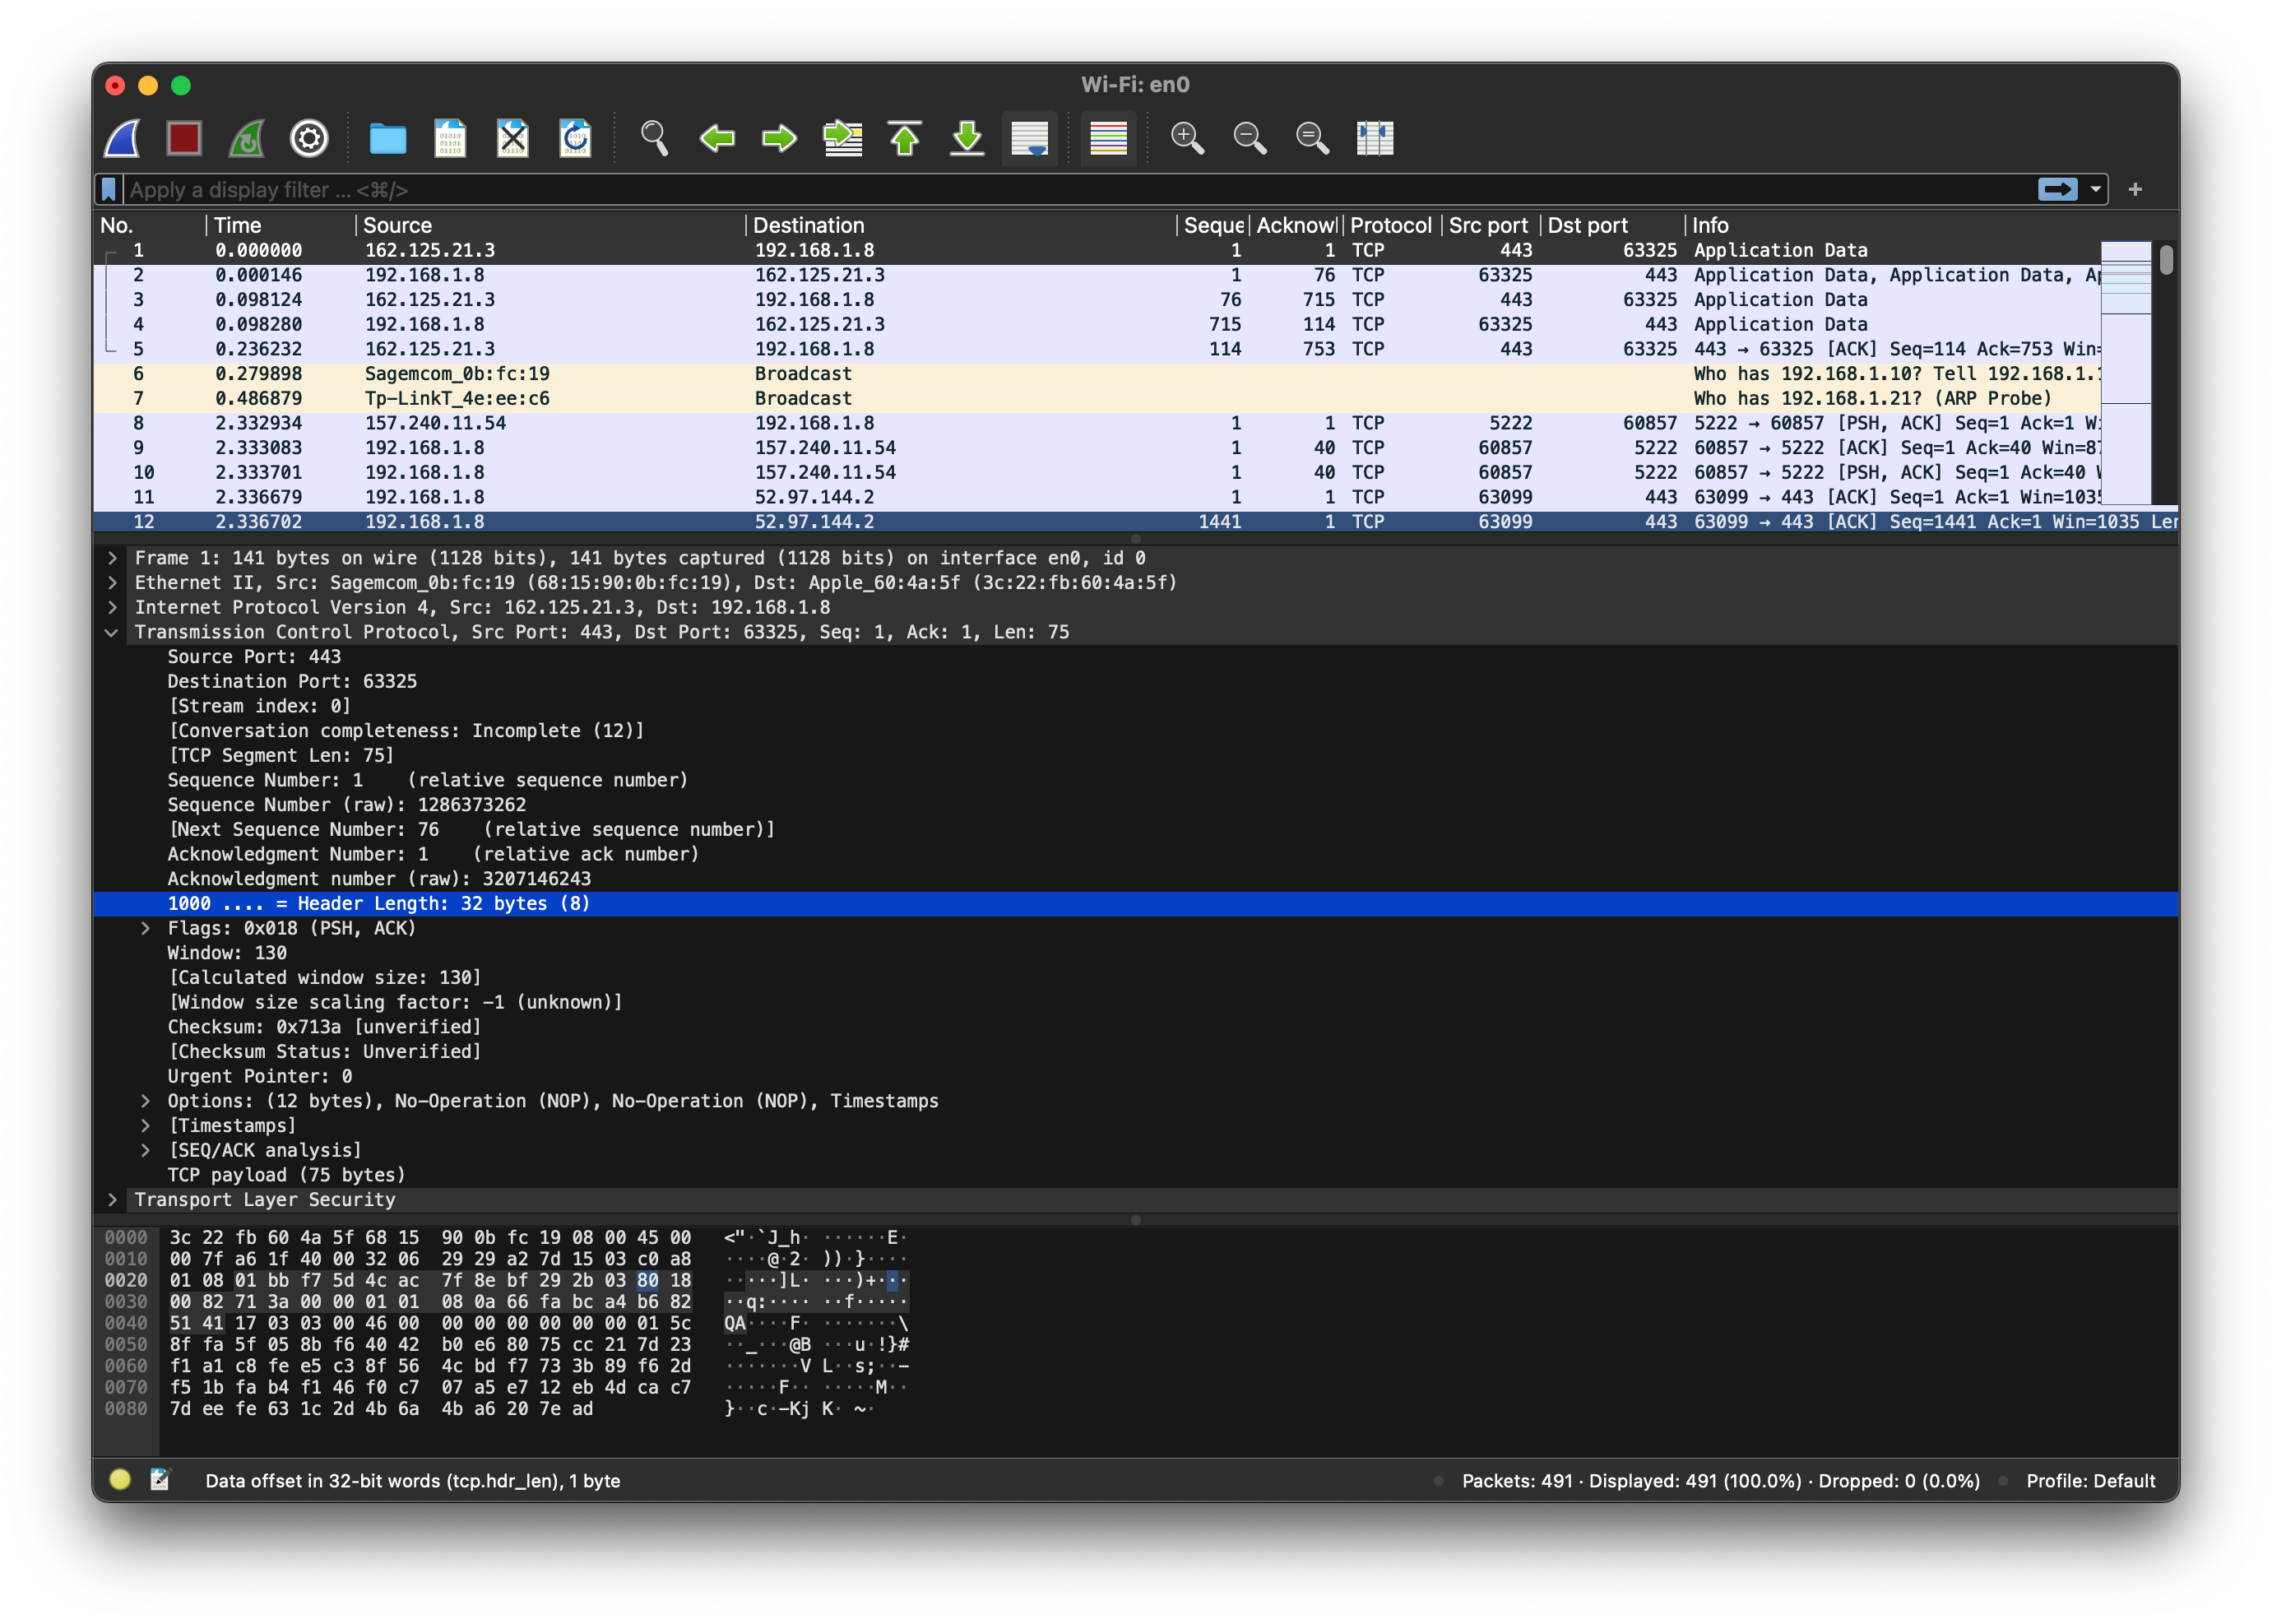Sort by the Protocol column header
This screenshot has height=1624, width=2272.
pyautogui.click(x=1391, y=225)
